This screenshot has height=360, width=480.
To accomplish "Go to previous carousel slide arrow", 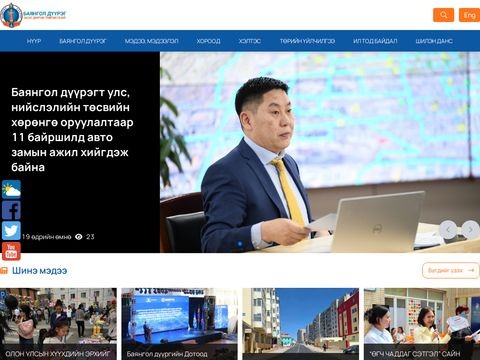I will click(x=448, y=230).
